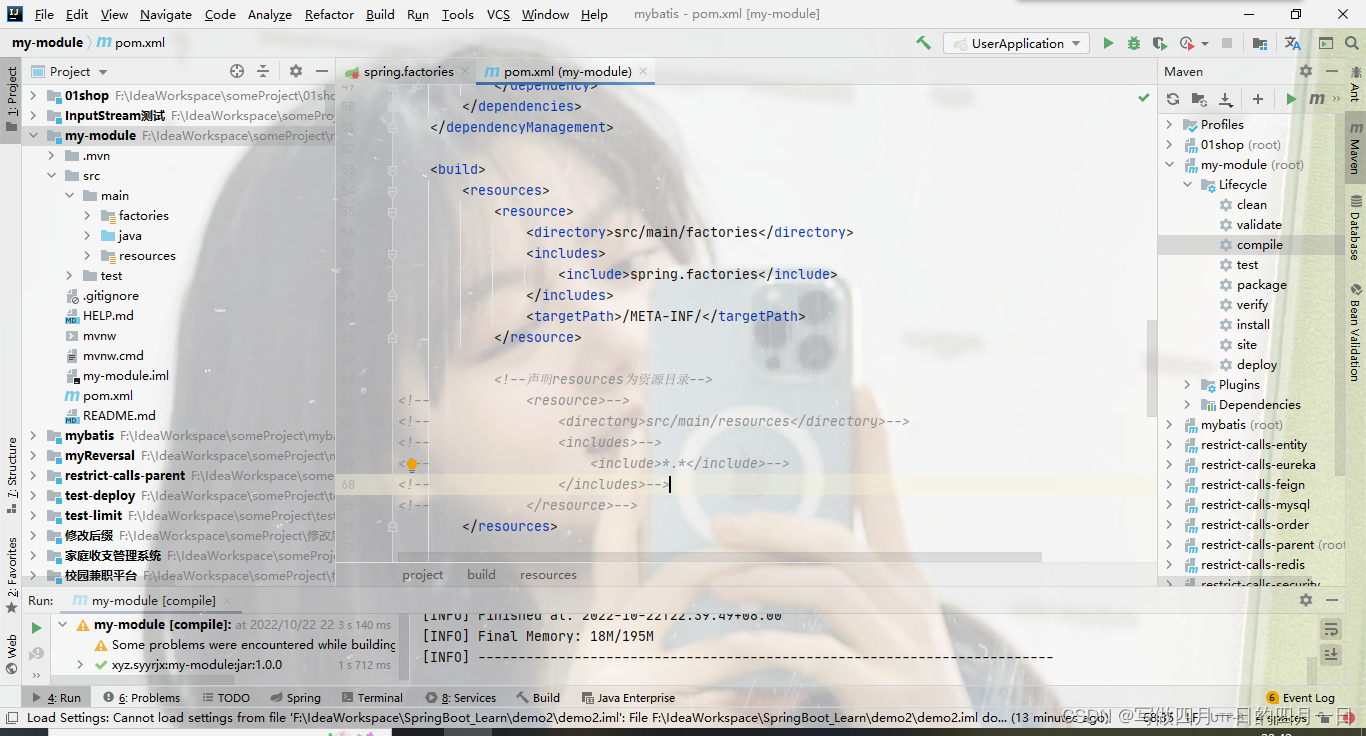Open the Navigate menu

tap(166, 14)
